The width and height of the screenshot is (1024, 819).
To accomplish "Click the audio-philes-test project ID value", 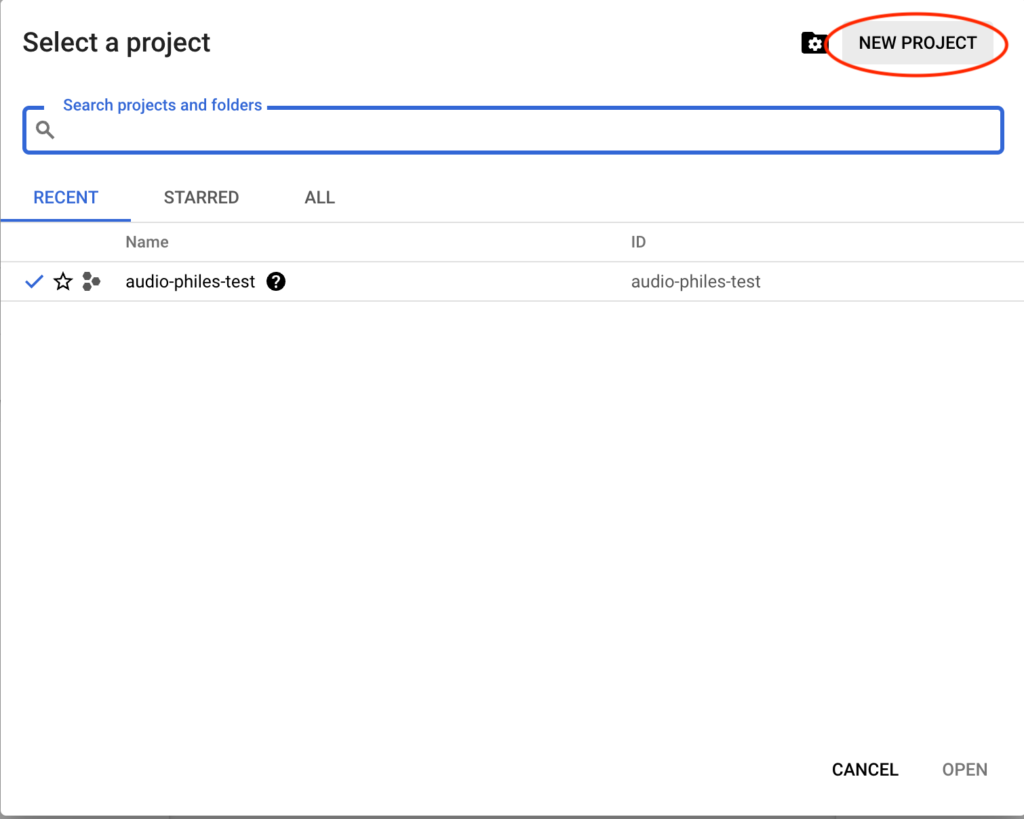I will 696,281.
